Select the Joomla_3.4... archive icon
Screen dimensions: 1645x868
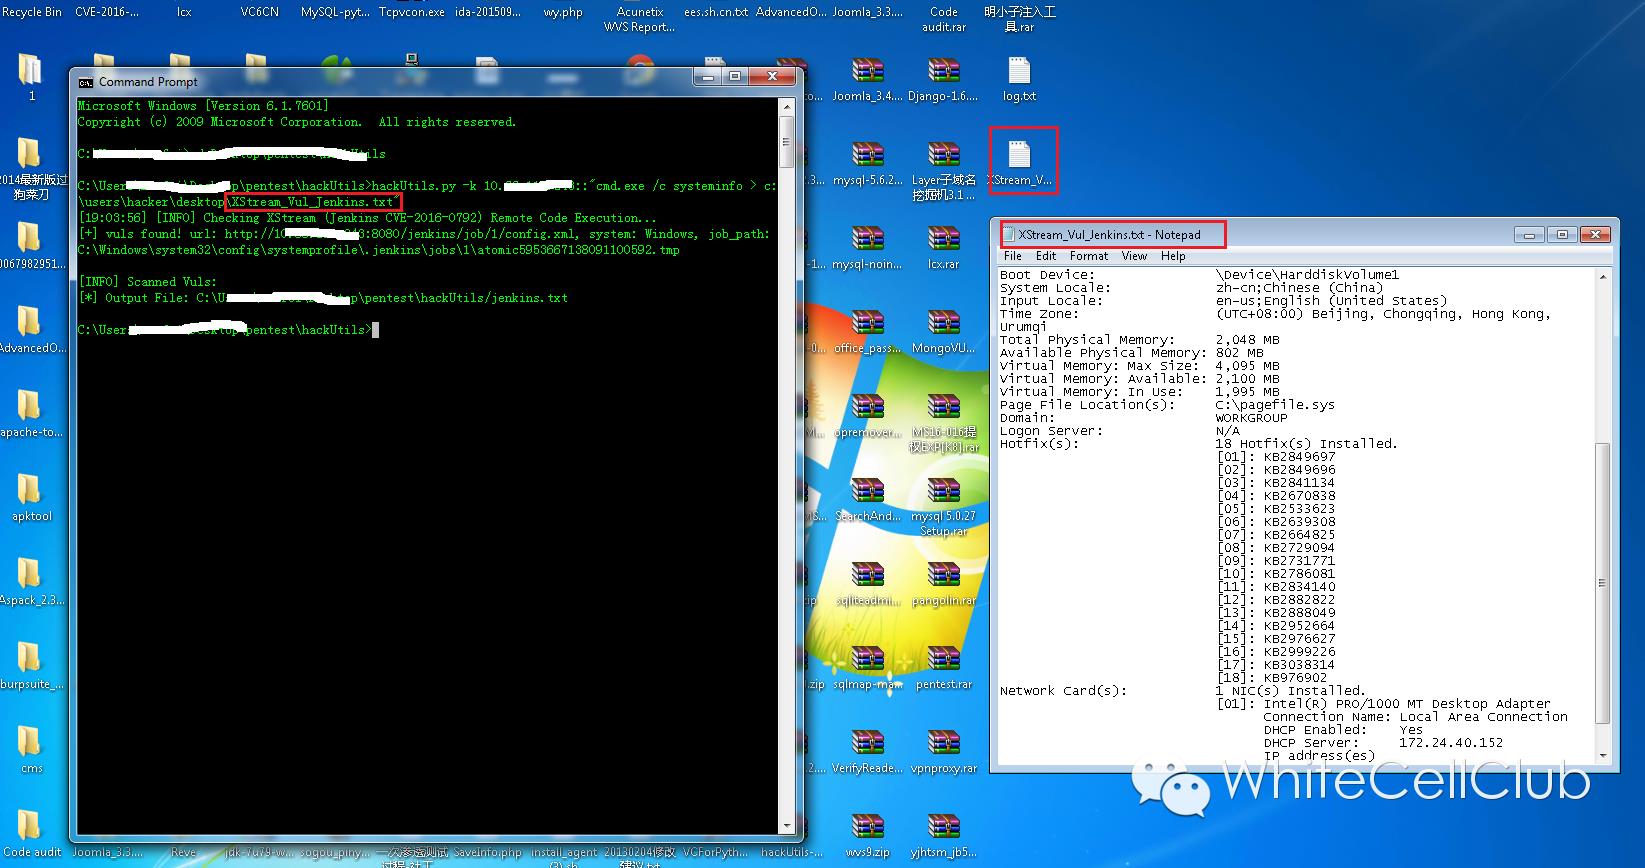point(867,79)
